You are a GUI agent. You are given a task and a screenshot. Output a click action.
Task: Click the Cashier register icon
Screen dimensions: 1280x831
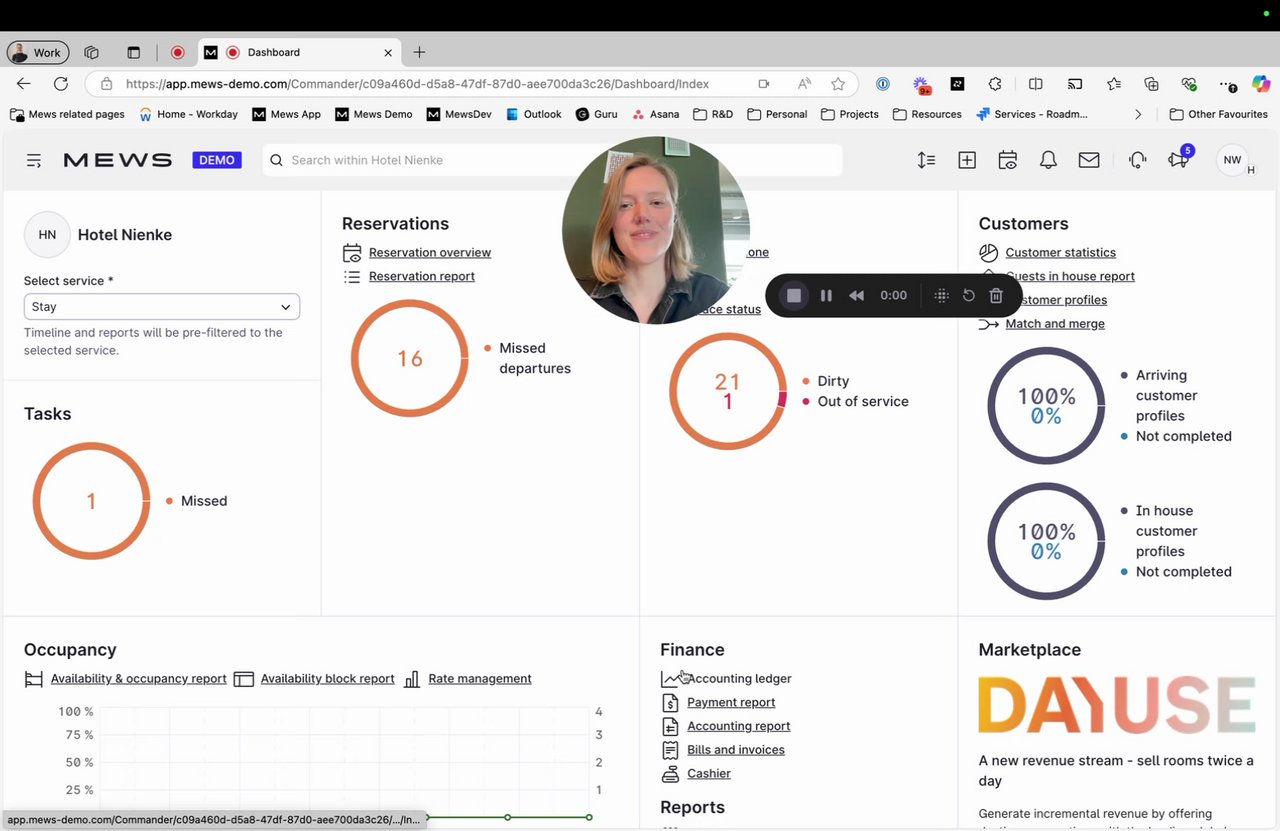coord(670,774)
